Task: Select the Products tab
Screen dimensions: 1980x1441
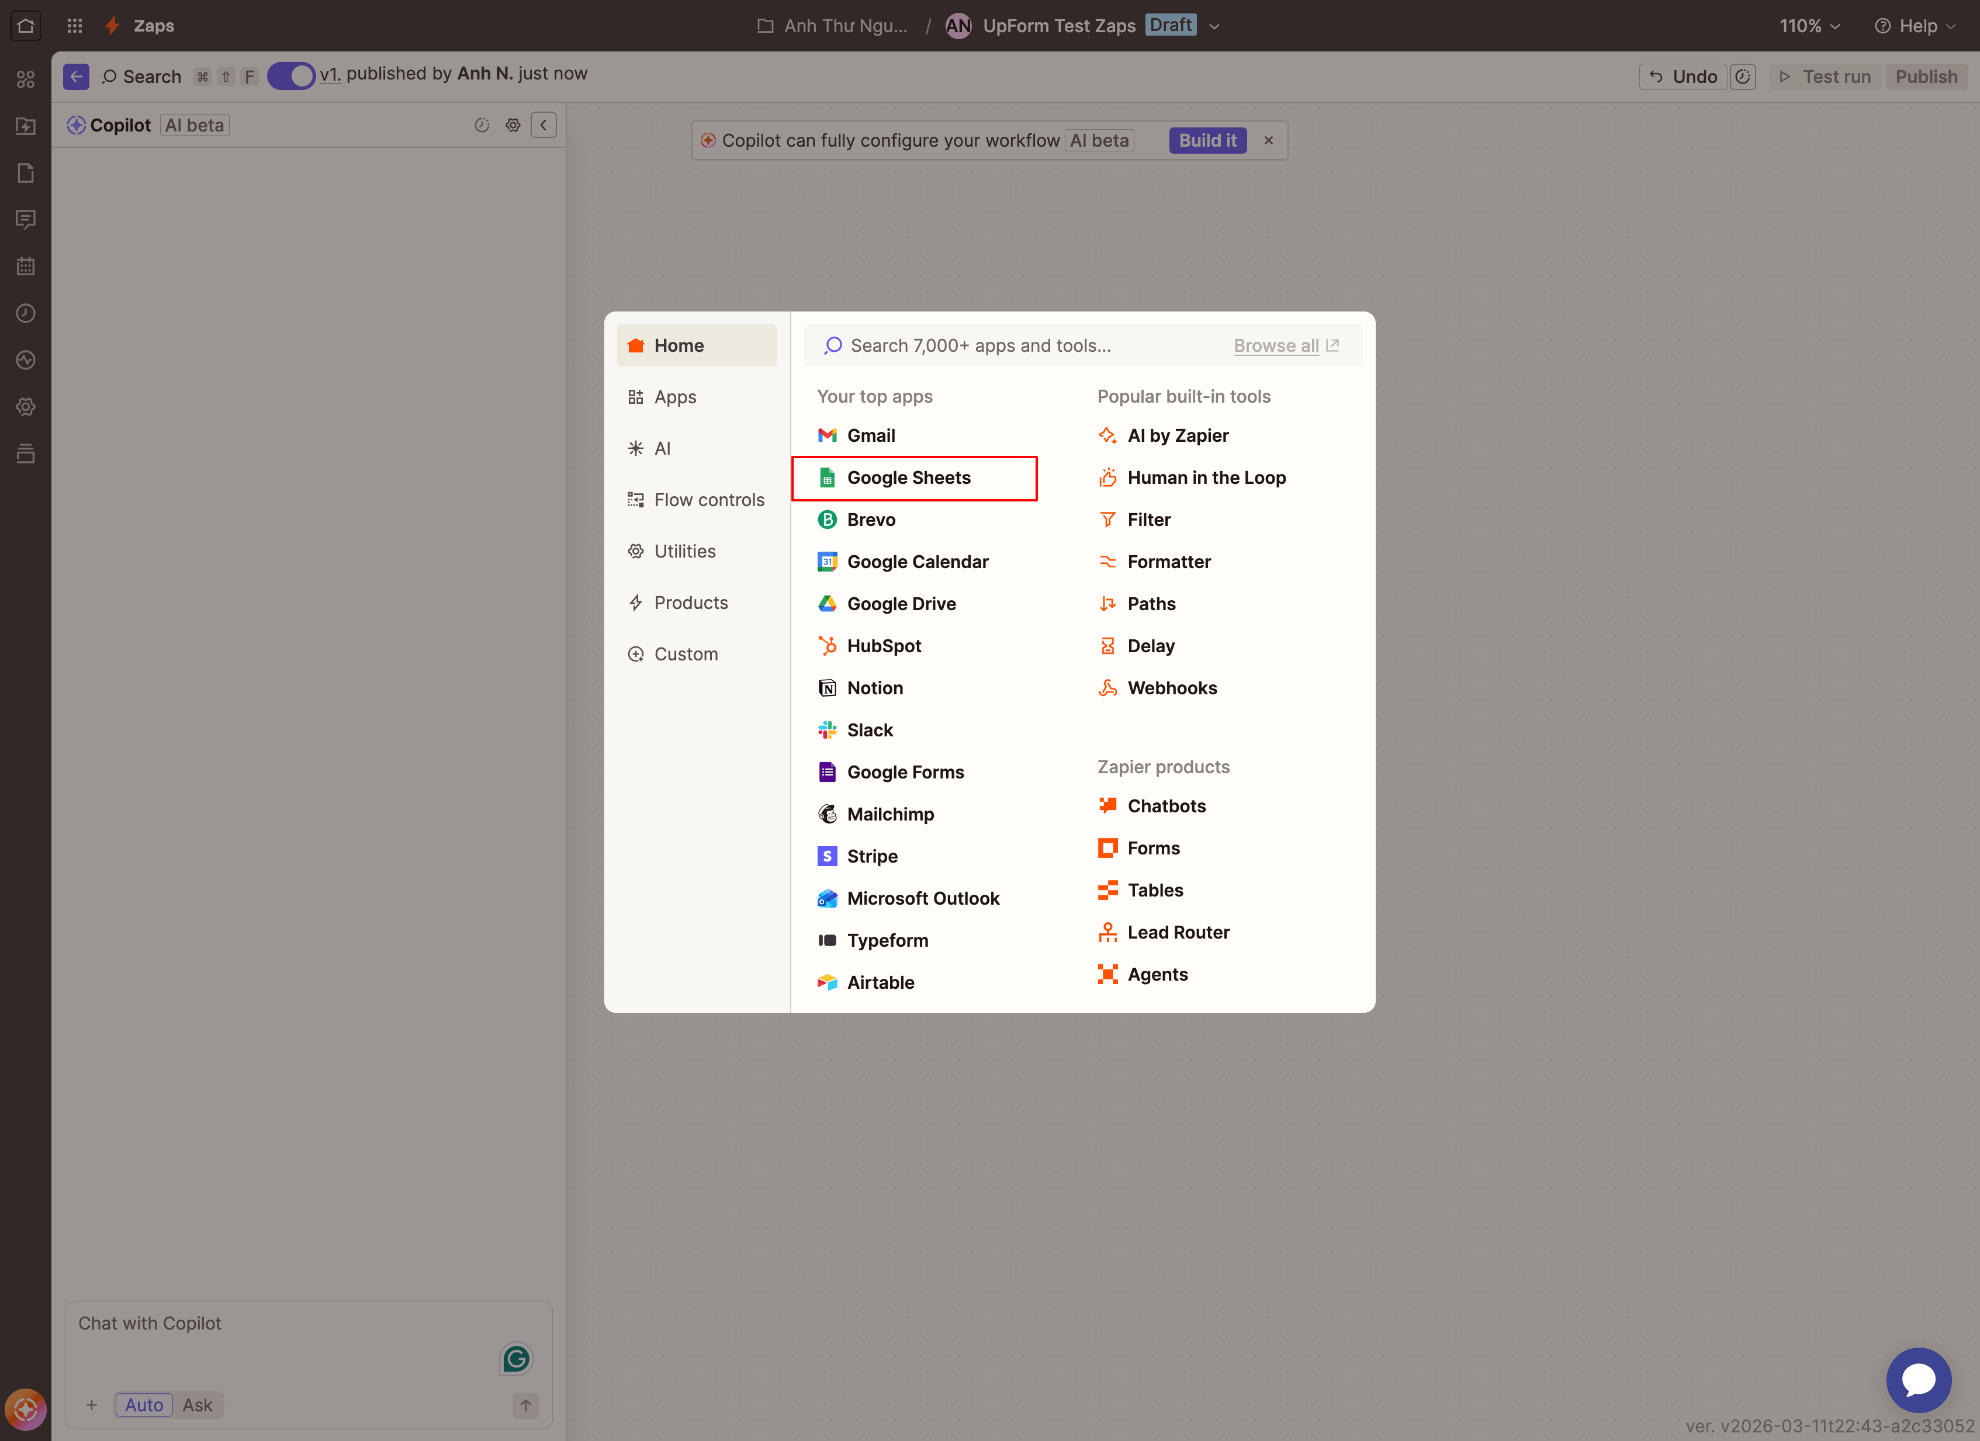Action: (697, 603)
